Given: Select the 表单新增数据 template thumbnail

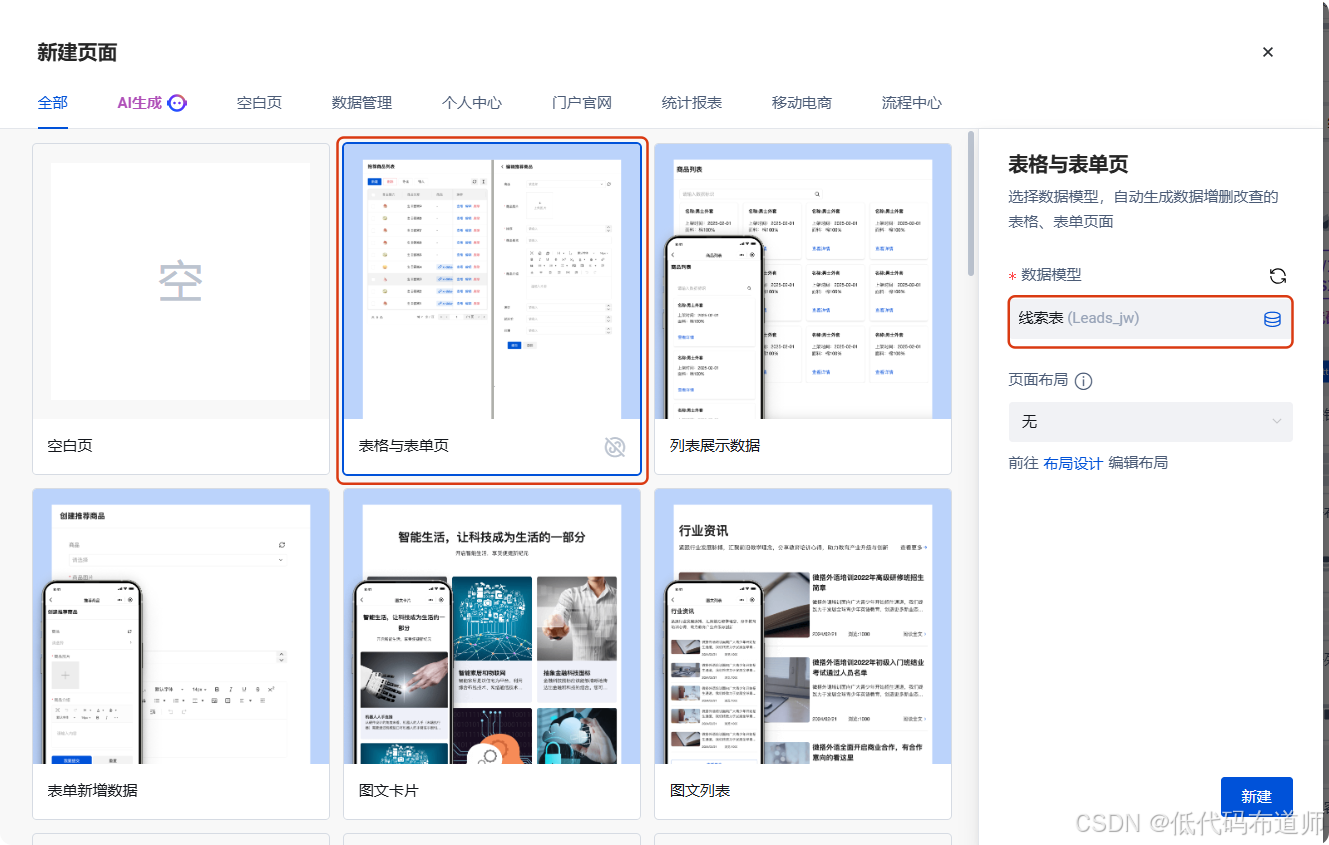Looking at the screenshot, I should (x=181, y=627).
